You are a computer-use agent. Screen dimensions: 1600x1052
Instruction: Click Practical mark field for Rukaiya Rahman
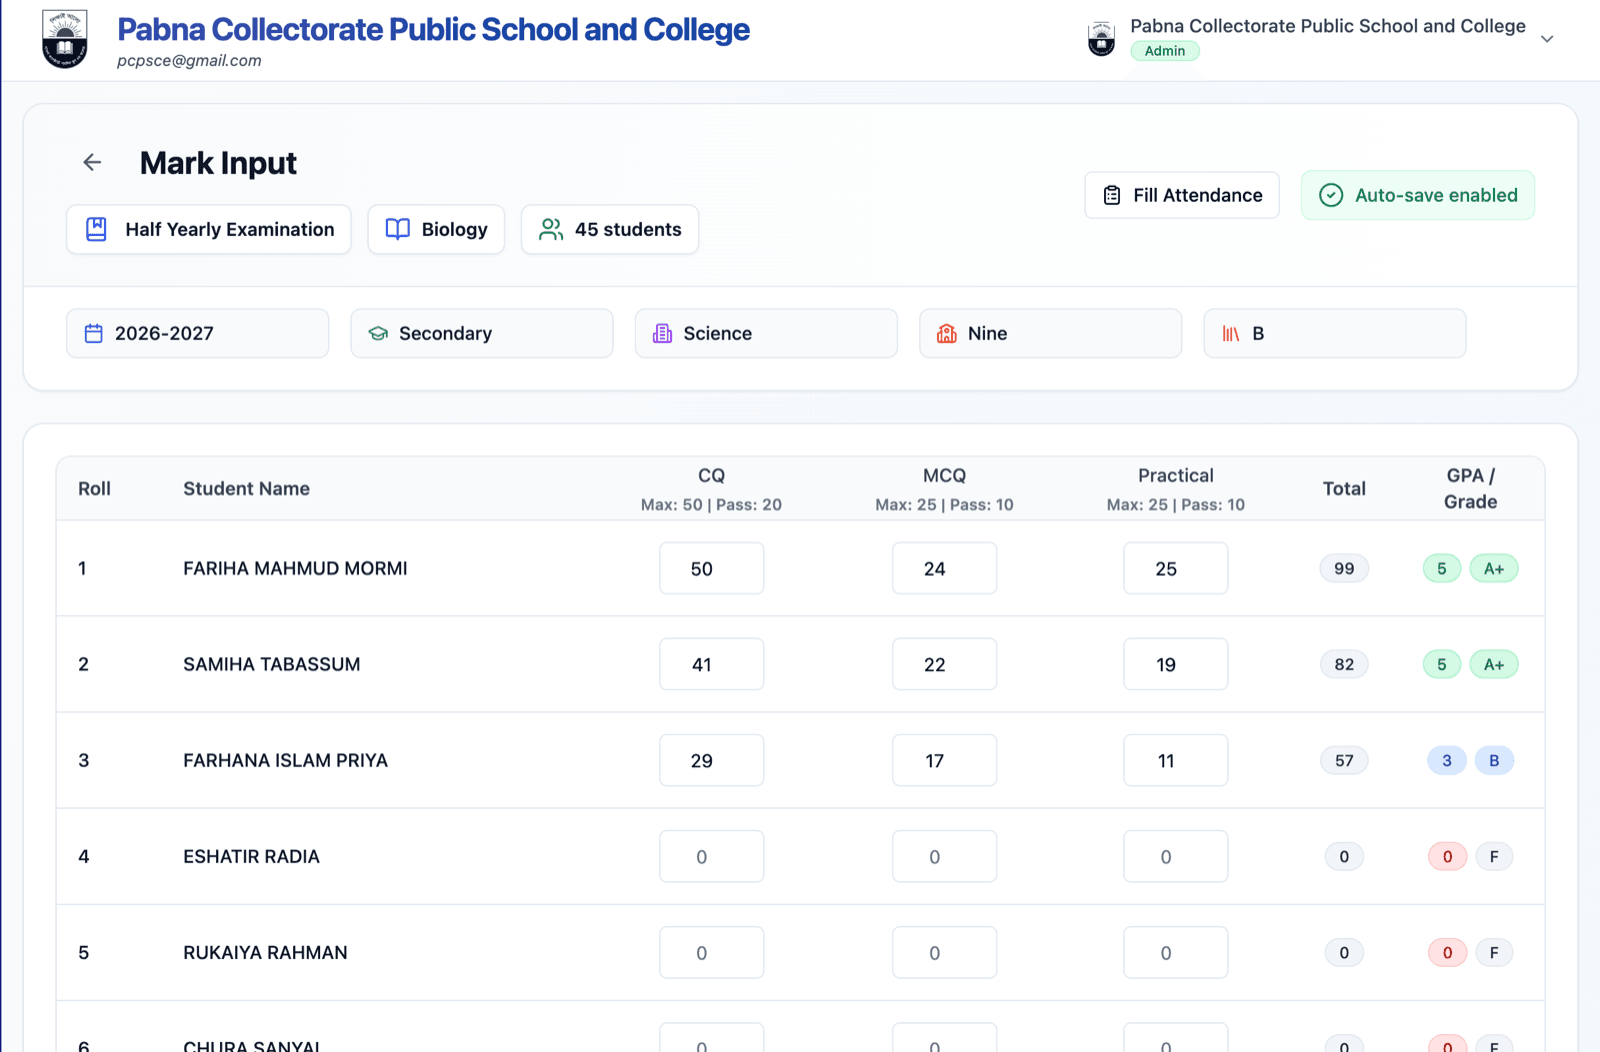click(1175, 952)
